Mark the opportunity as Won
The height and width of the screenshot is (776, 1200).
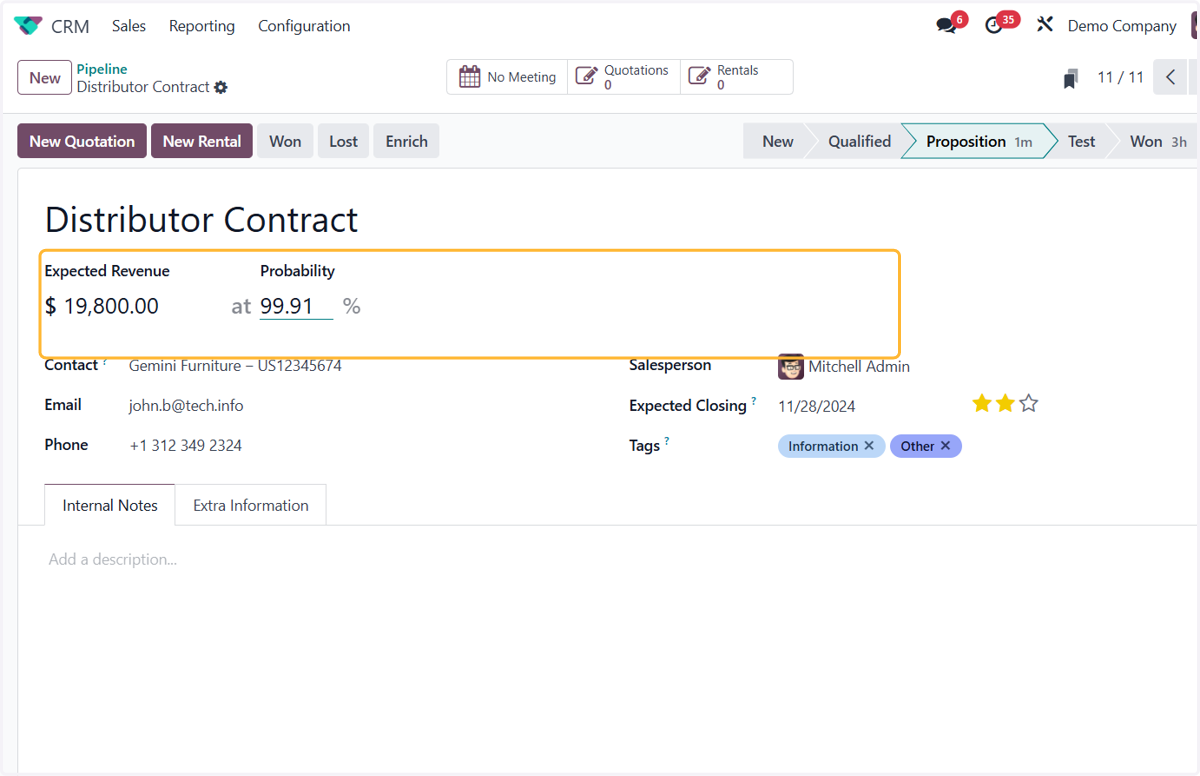[285, 141]
